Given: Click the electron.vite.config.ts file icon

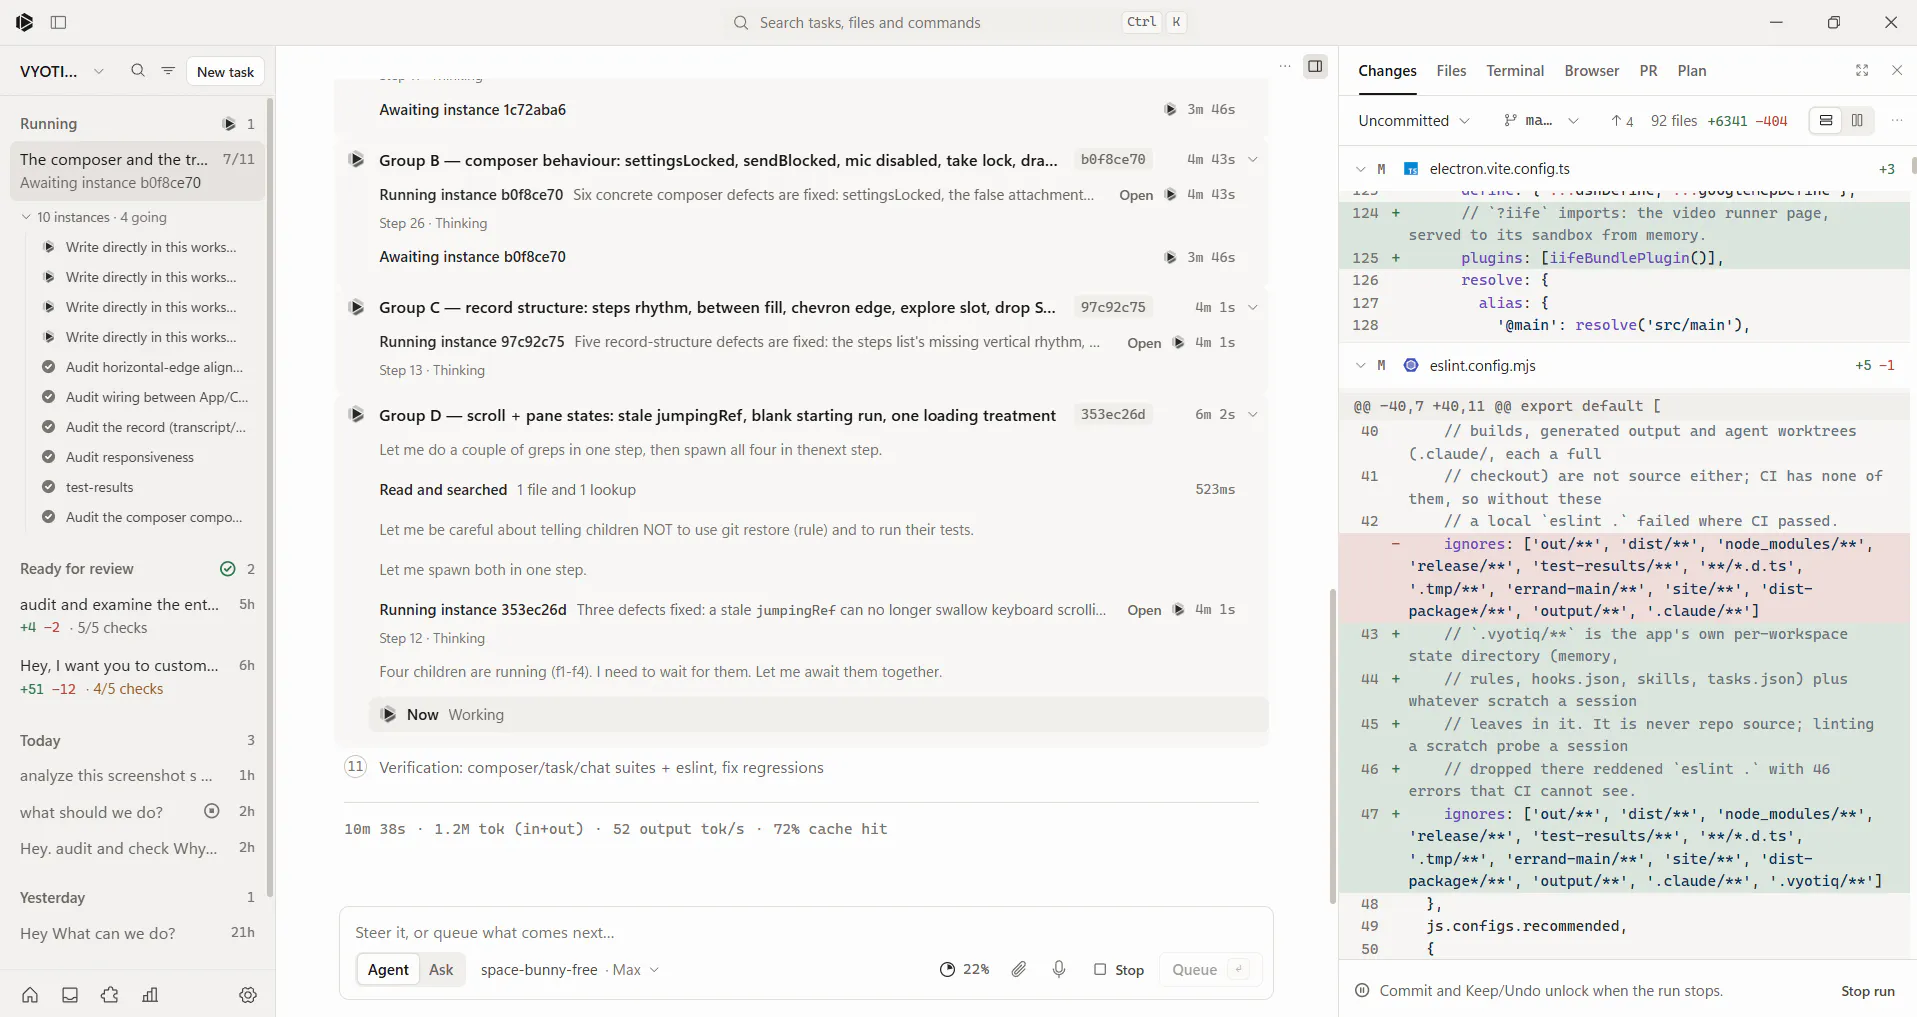Looking at the screenshot, I should (1411, 169).
